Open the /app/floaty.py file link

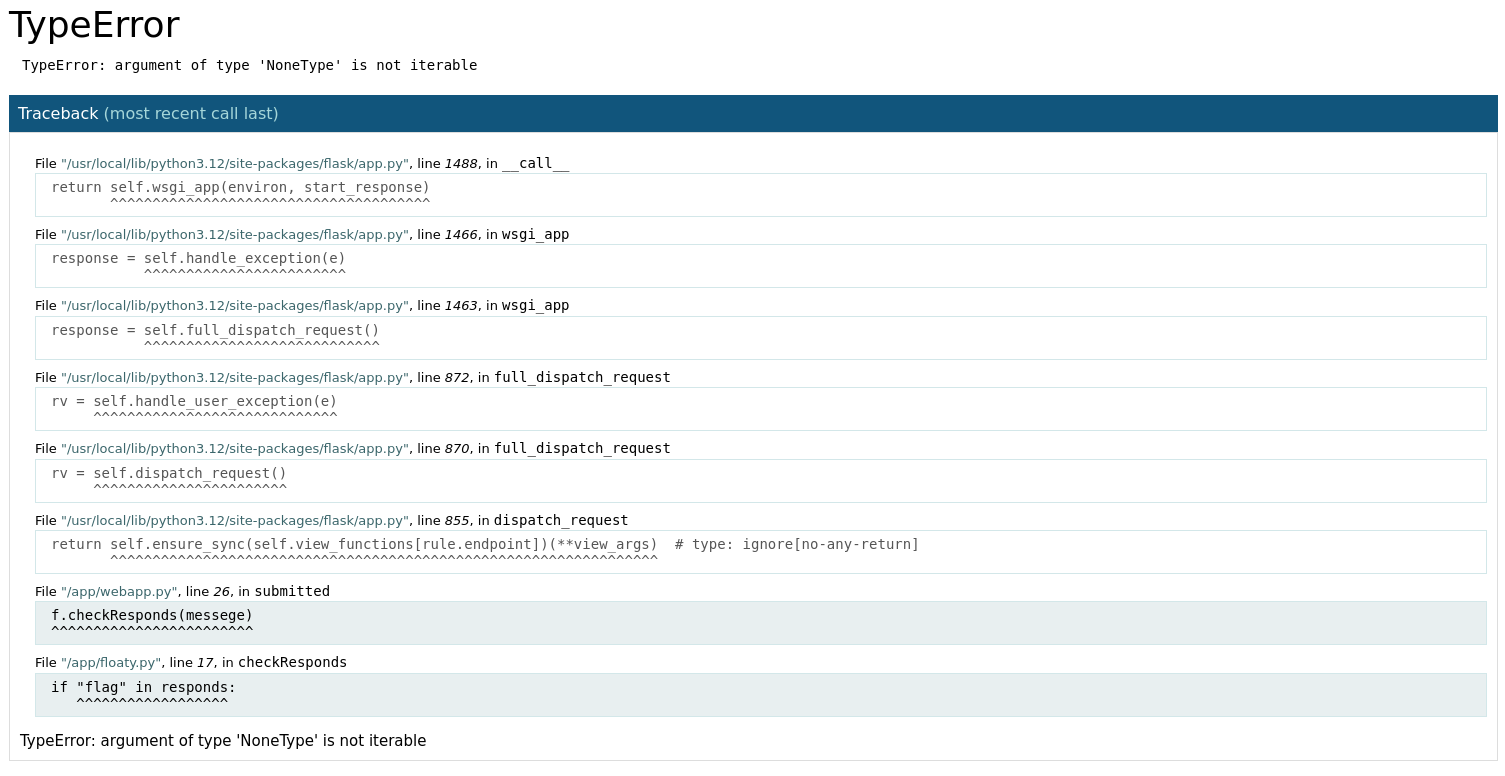point(110,662)
